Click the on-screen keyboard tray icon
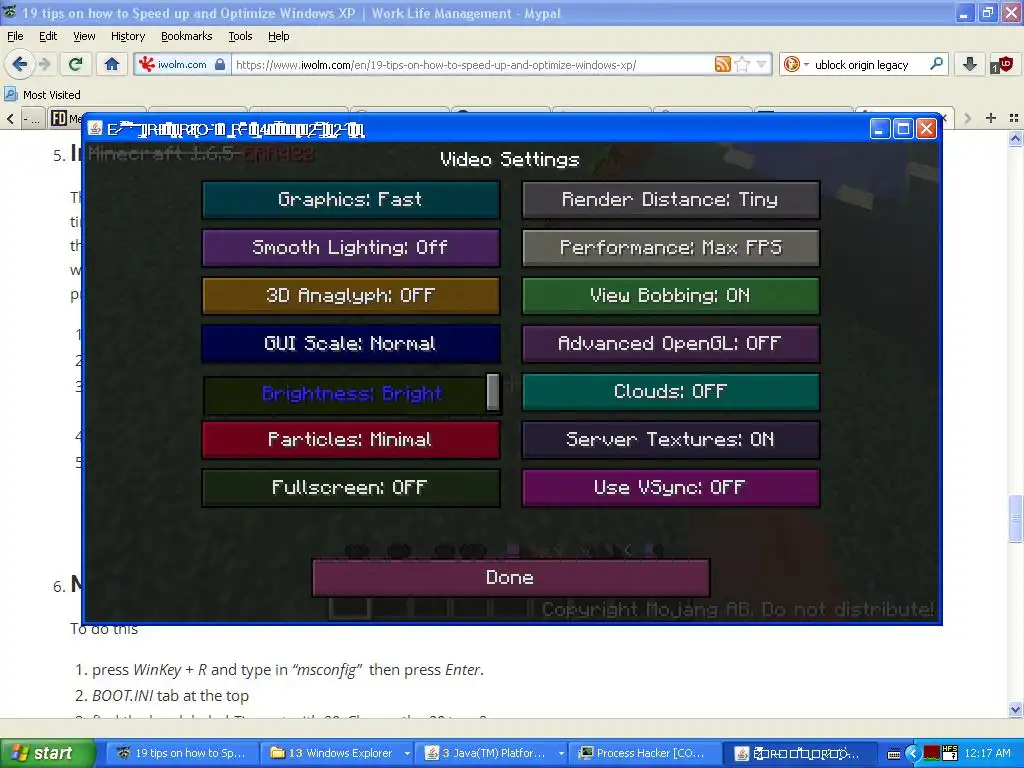Image resolution: width=1024 pixels, height=768 pixels. click(894, 754)
